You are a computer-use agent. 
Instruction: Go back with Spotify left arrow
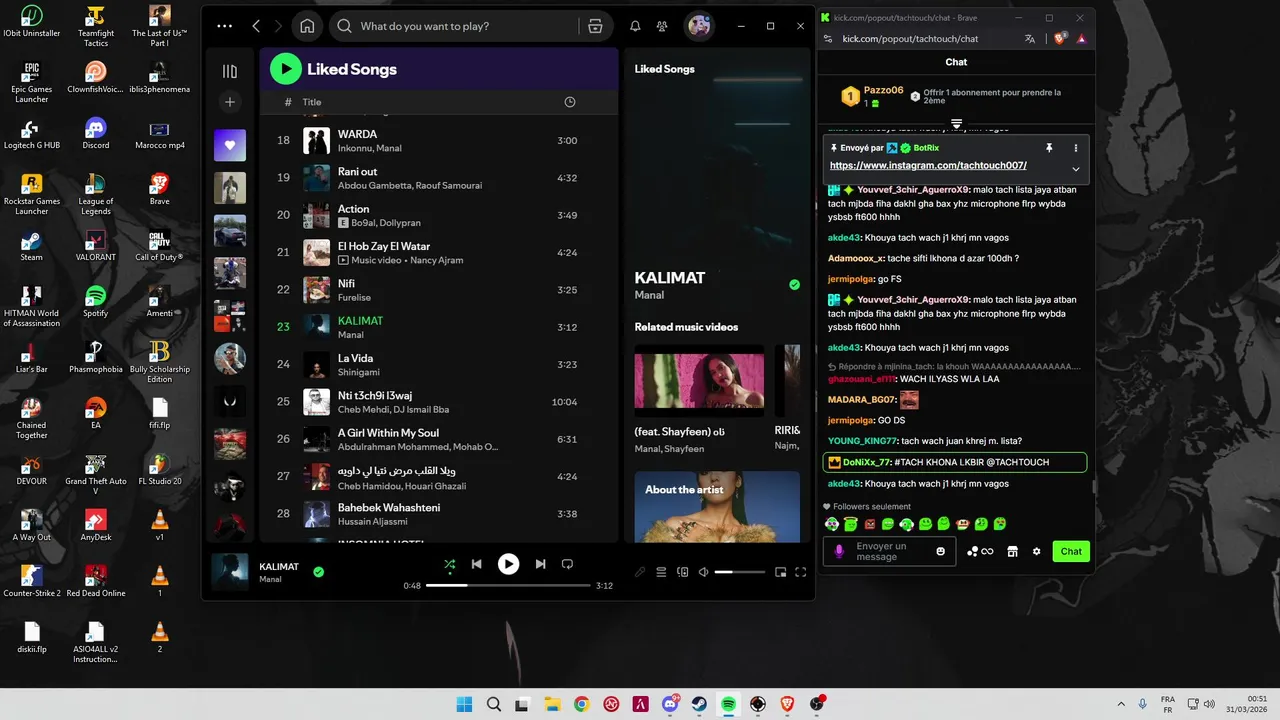click(256, 26)
